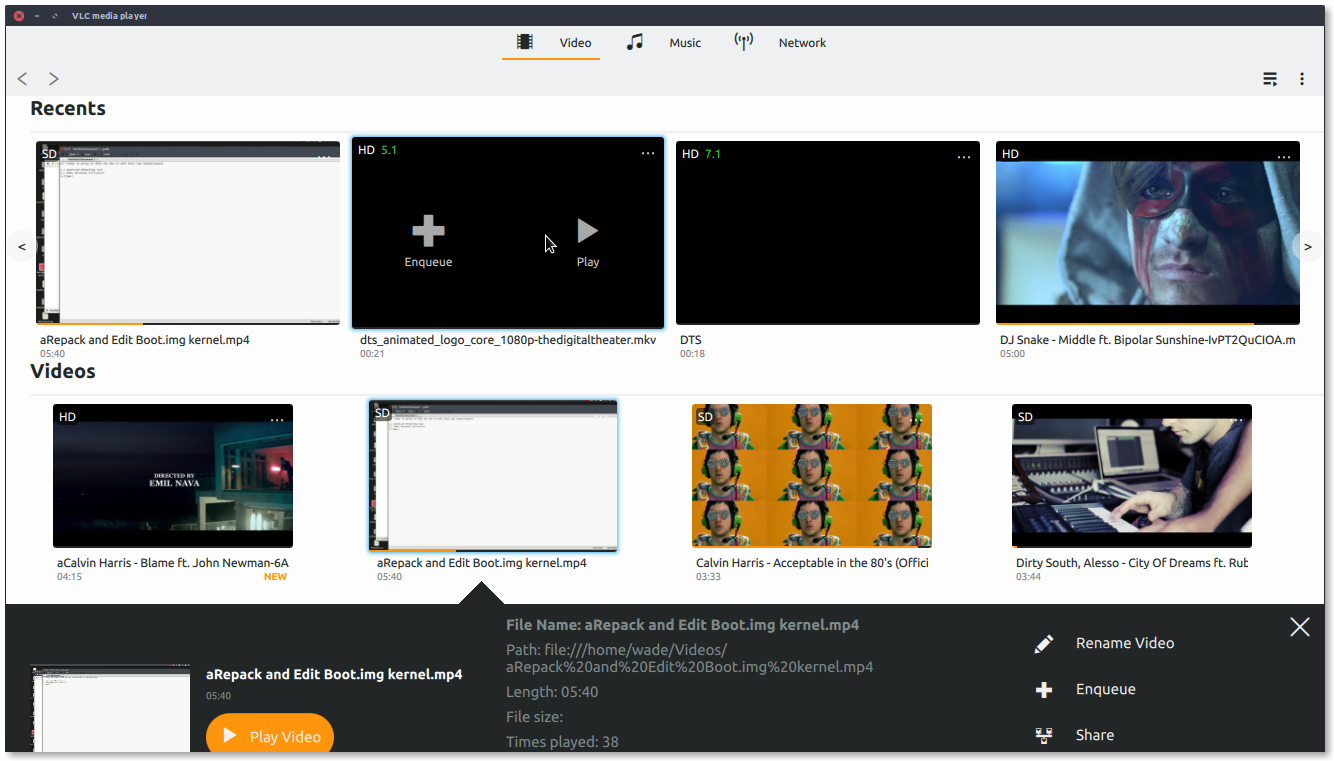Open the three-dot overflow menu in toolbar
Viewport: 1334px width, 761px height.
1302,79
